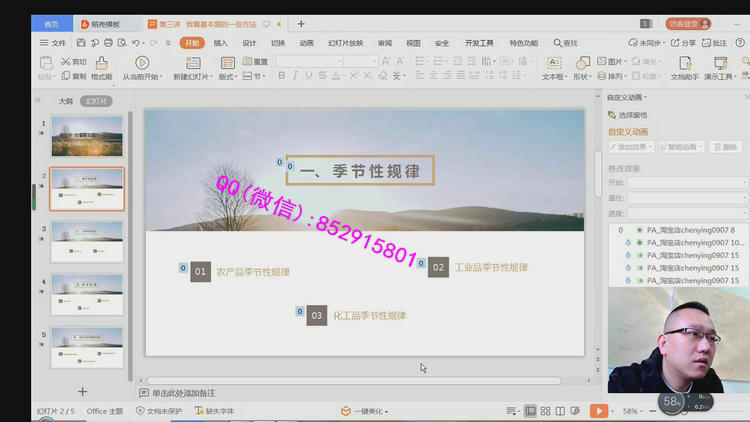Open the 版式 layout dropdown
Screen dimensions: 750x422
click(229, 76)
